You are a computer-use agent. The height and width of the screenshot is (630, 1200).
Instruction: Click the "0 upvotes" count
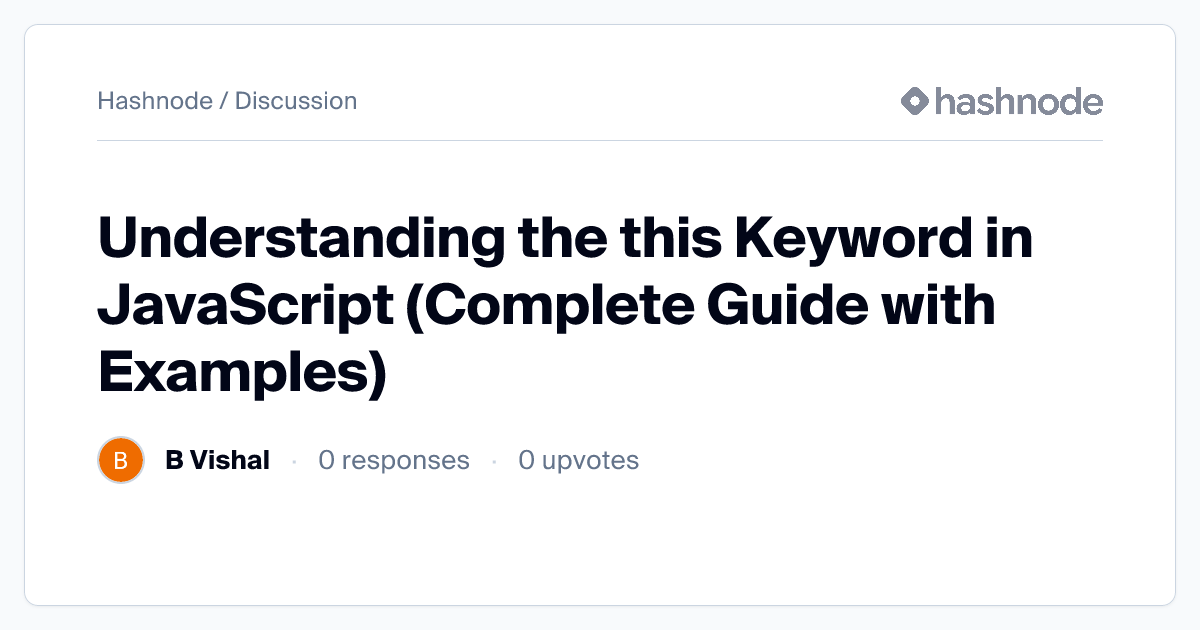point(578,460)
